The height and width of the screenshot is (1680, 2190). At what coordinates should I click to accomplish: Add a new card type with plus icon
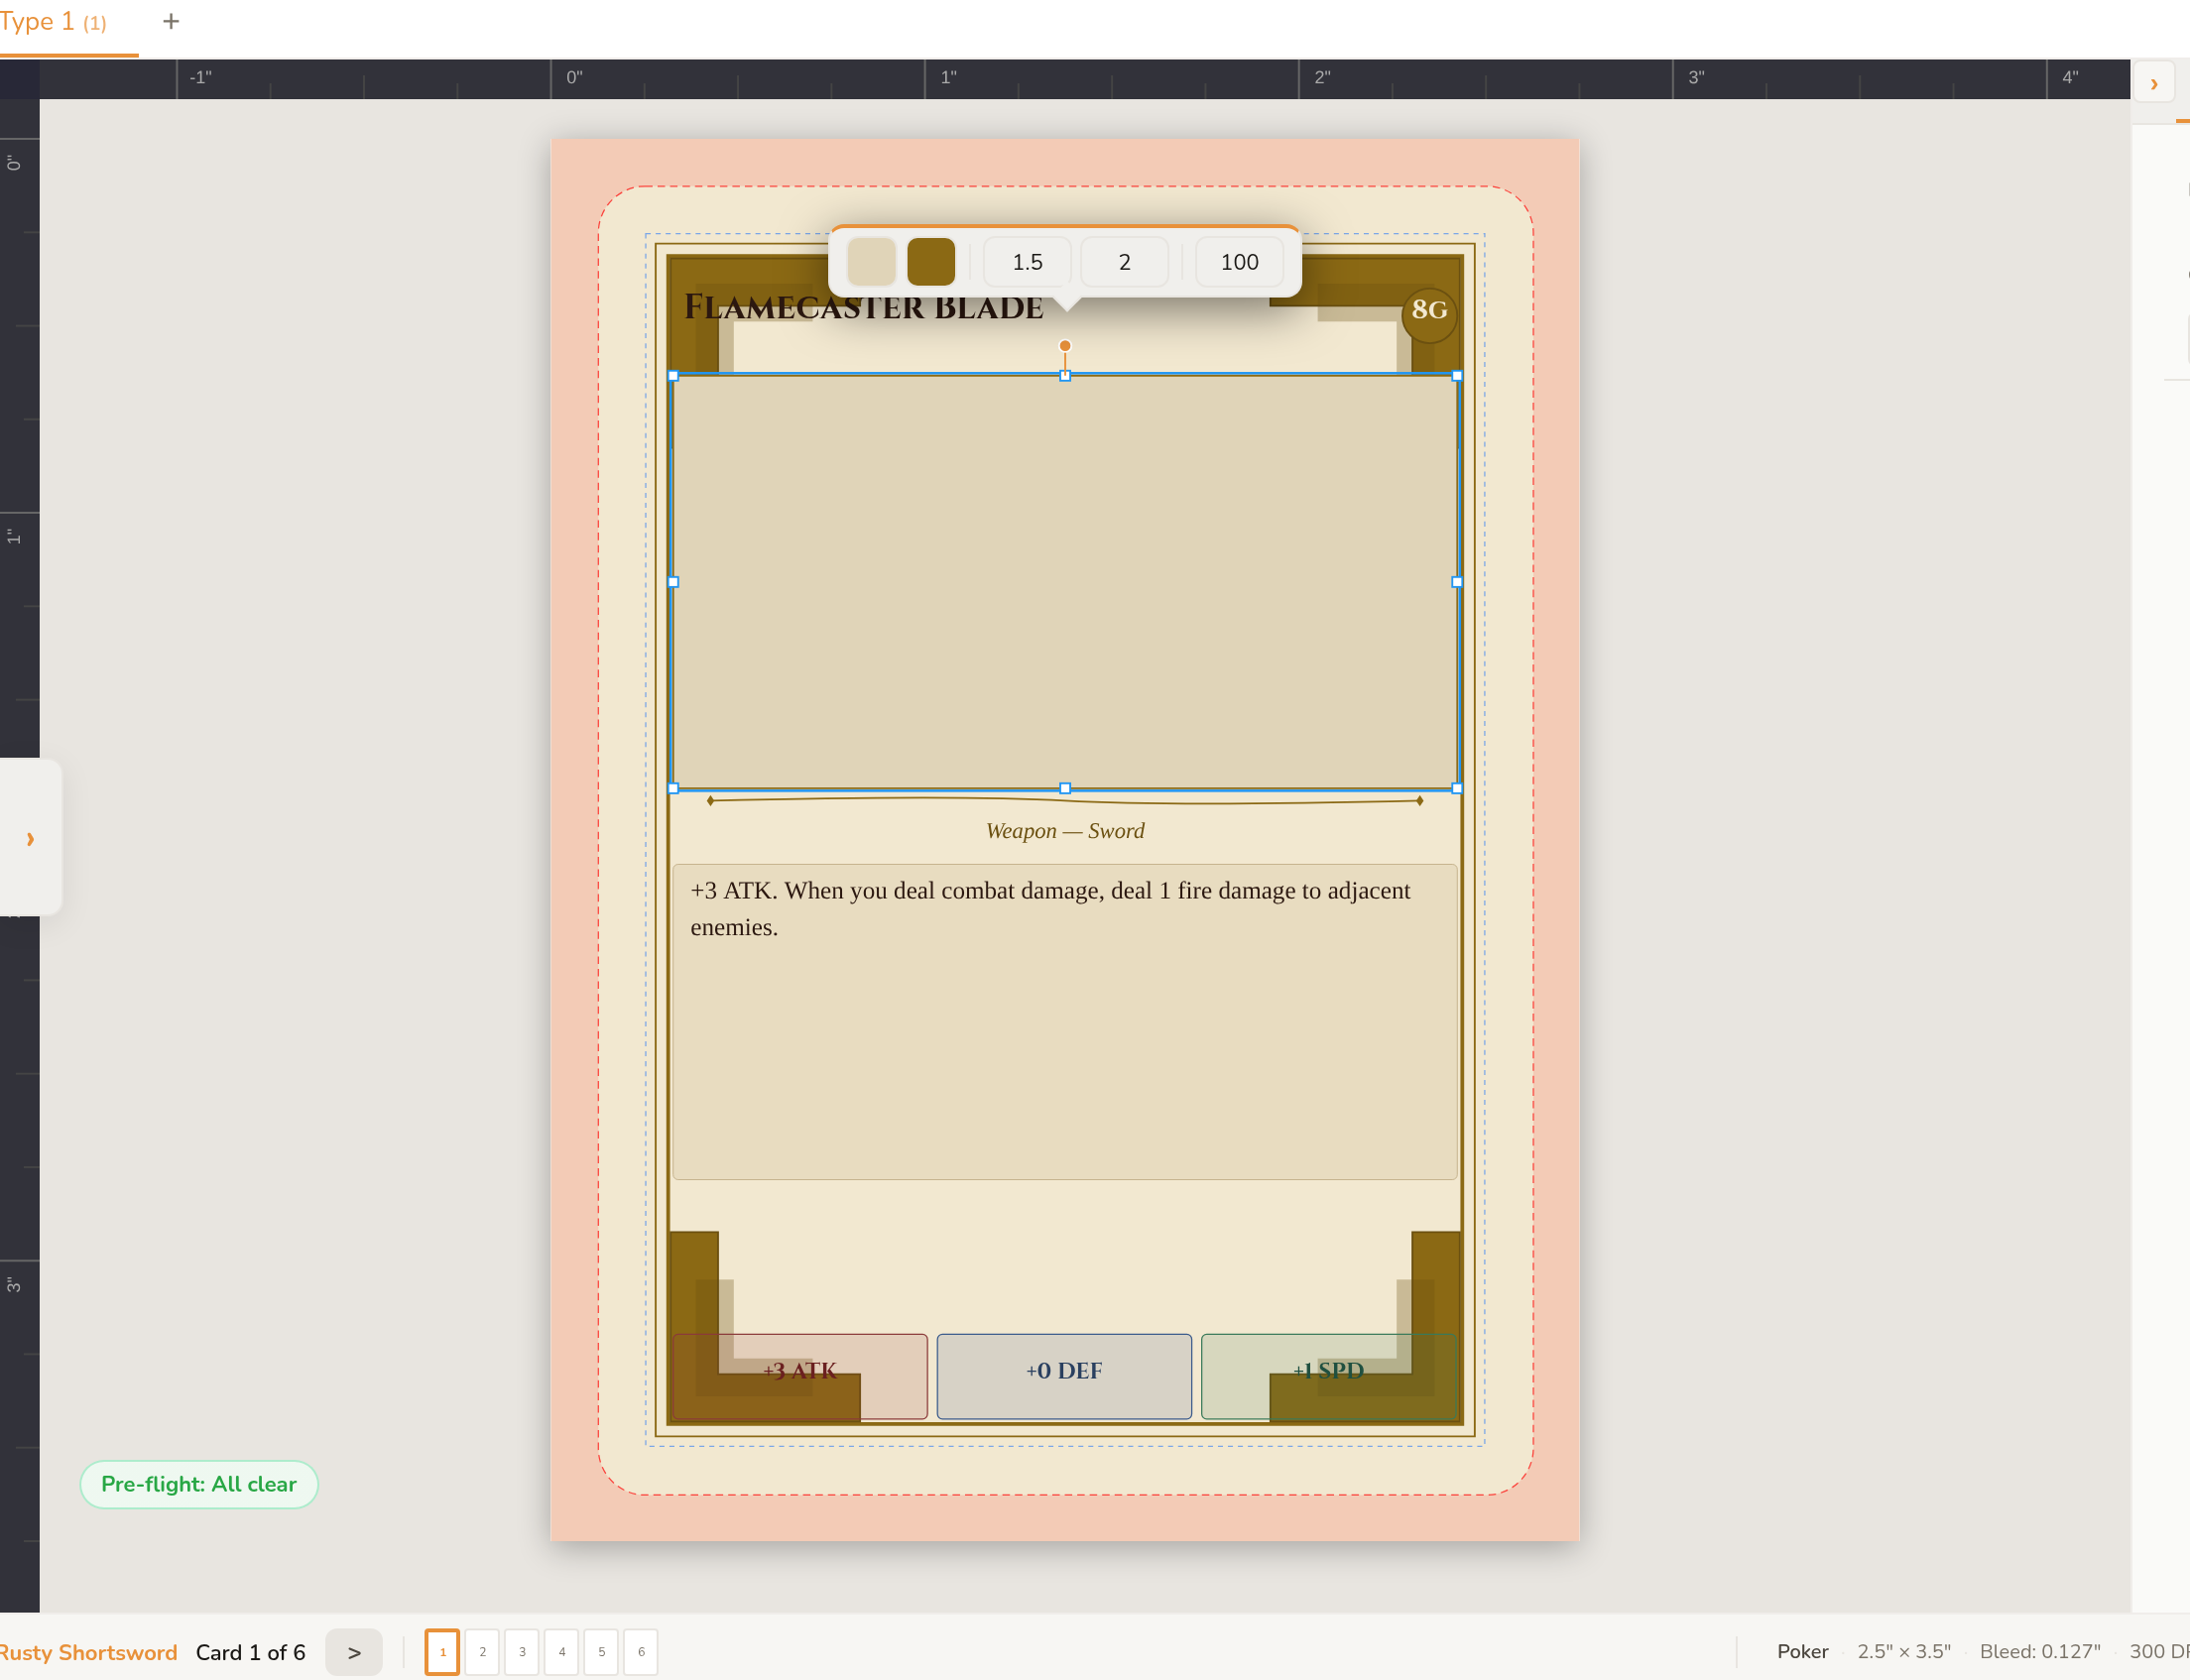coord(171,21)
